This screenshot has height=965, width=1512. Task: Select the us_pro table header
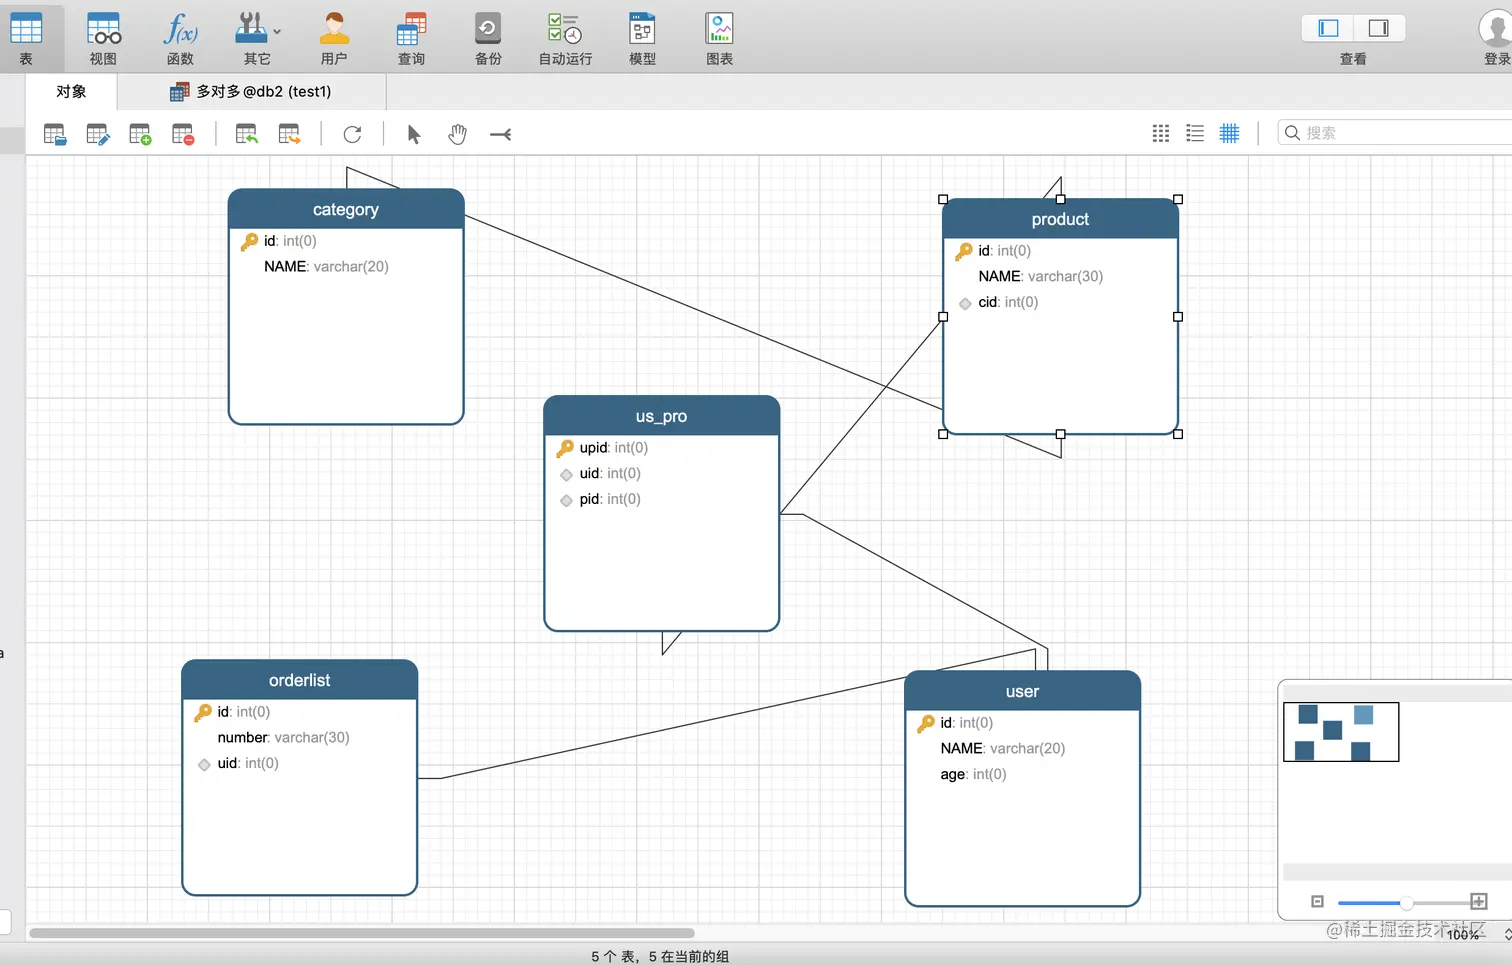(x=661, y=416)
